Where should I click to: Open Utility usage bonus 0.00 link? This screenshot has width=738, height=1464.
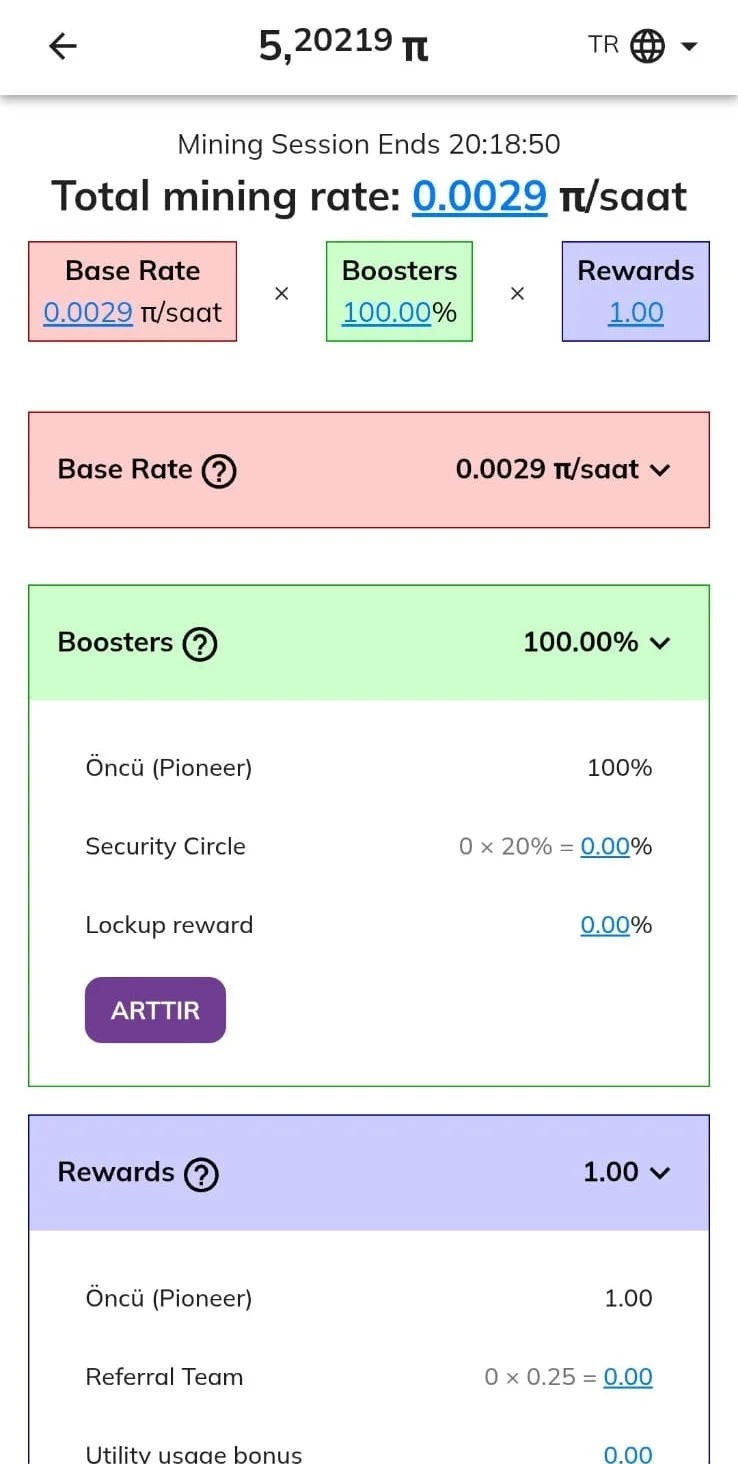628,1453
